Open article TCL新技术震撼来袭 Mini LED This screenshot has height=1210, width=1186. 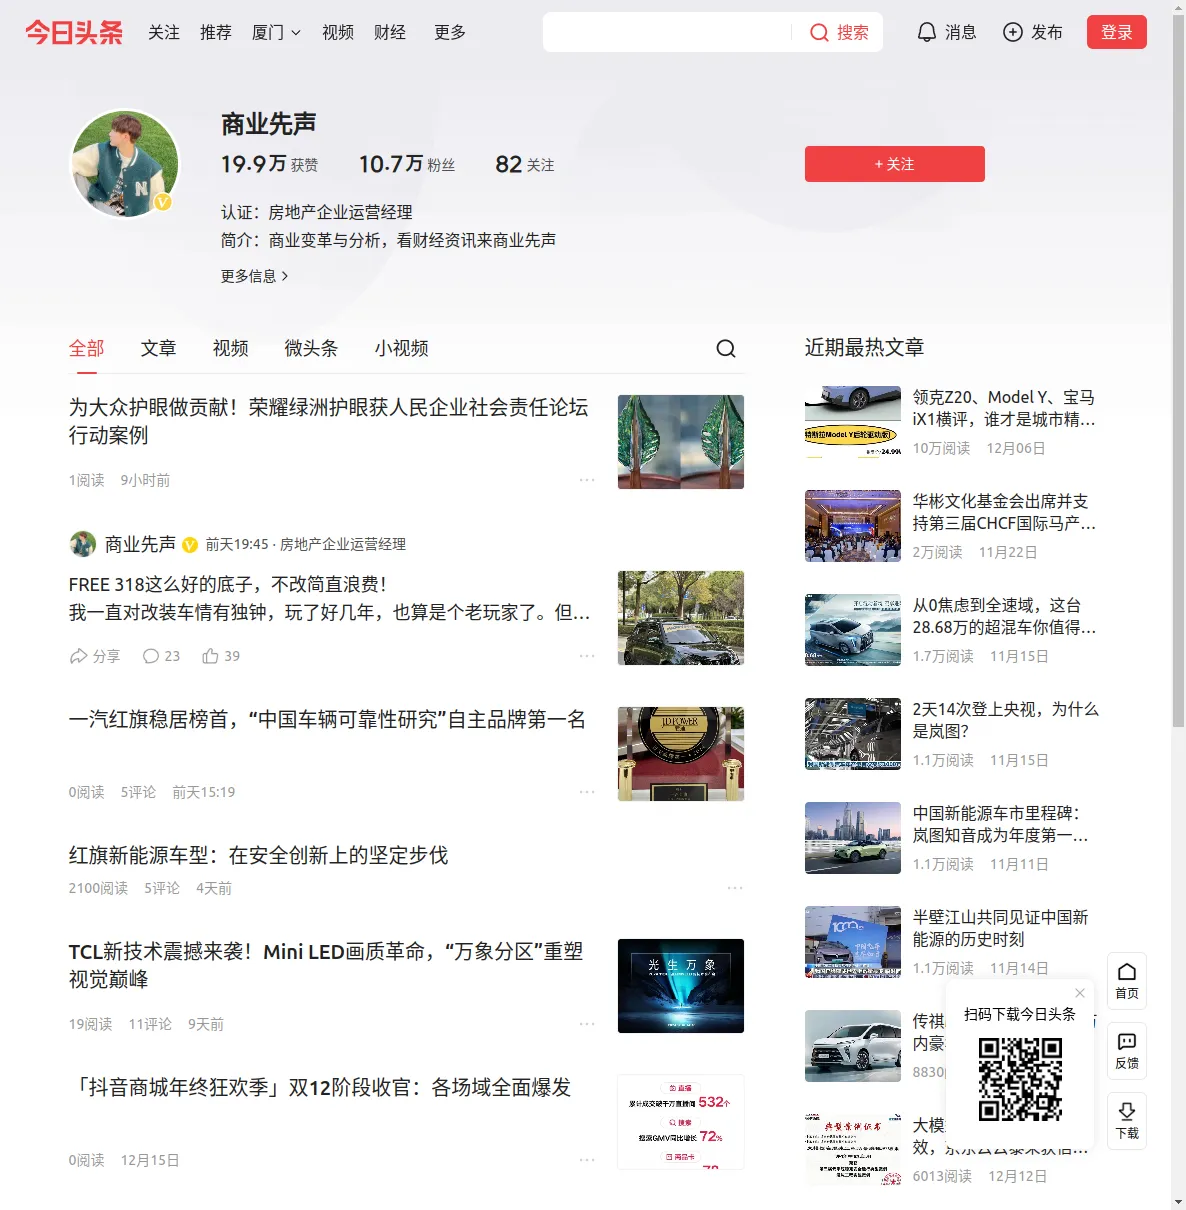326,965
